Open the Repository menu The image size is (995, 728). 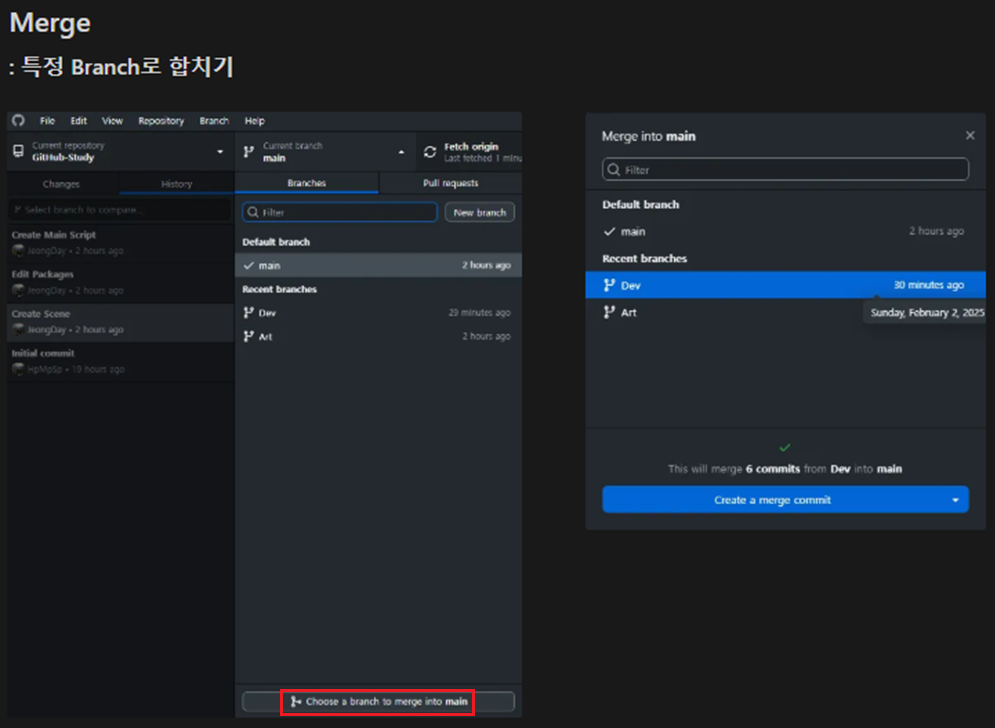[x=161, y=121]
